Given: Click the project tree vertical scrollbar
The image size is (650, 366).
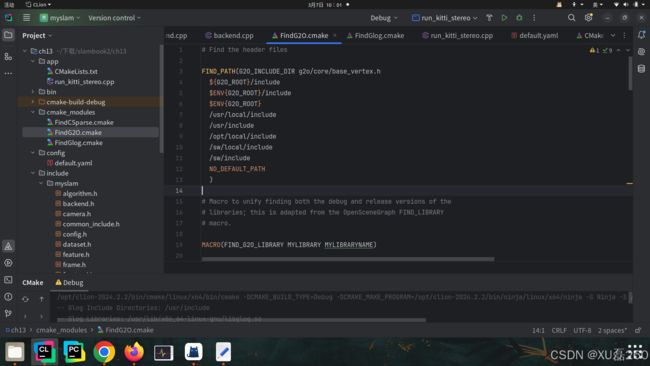Looking at the screenshot, I should (x=161, y=99).
